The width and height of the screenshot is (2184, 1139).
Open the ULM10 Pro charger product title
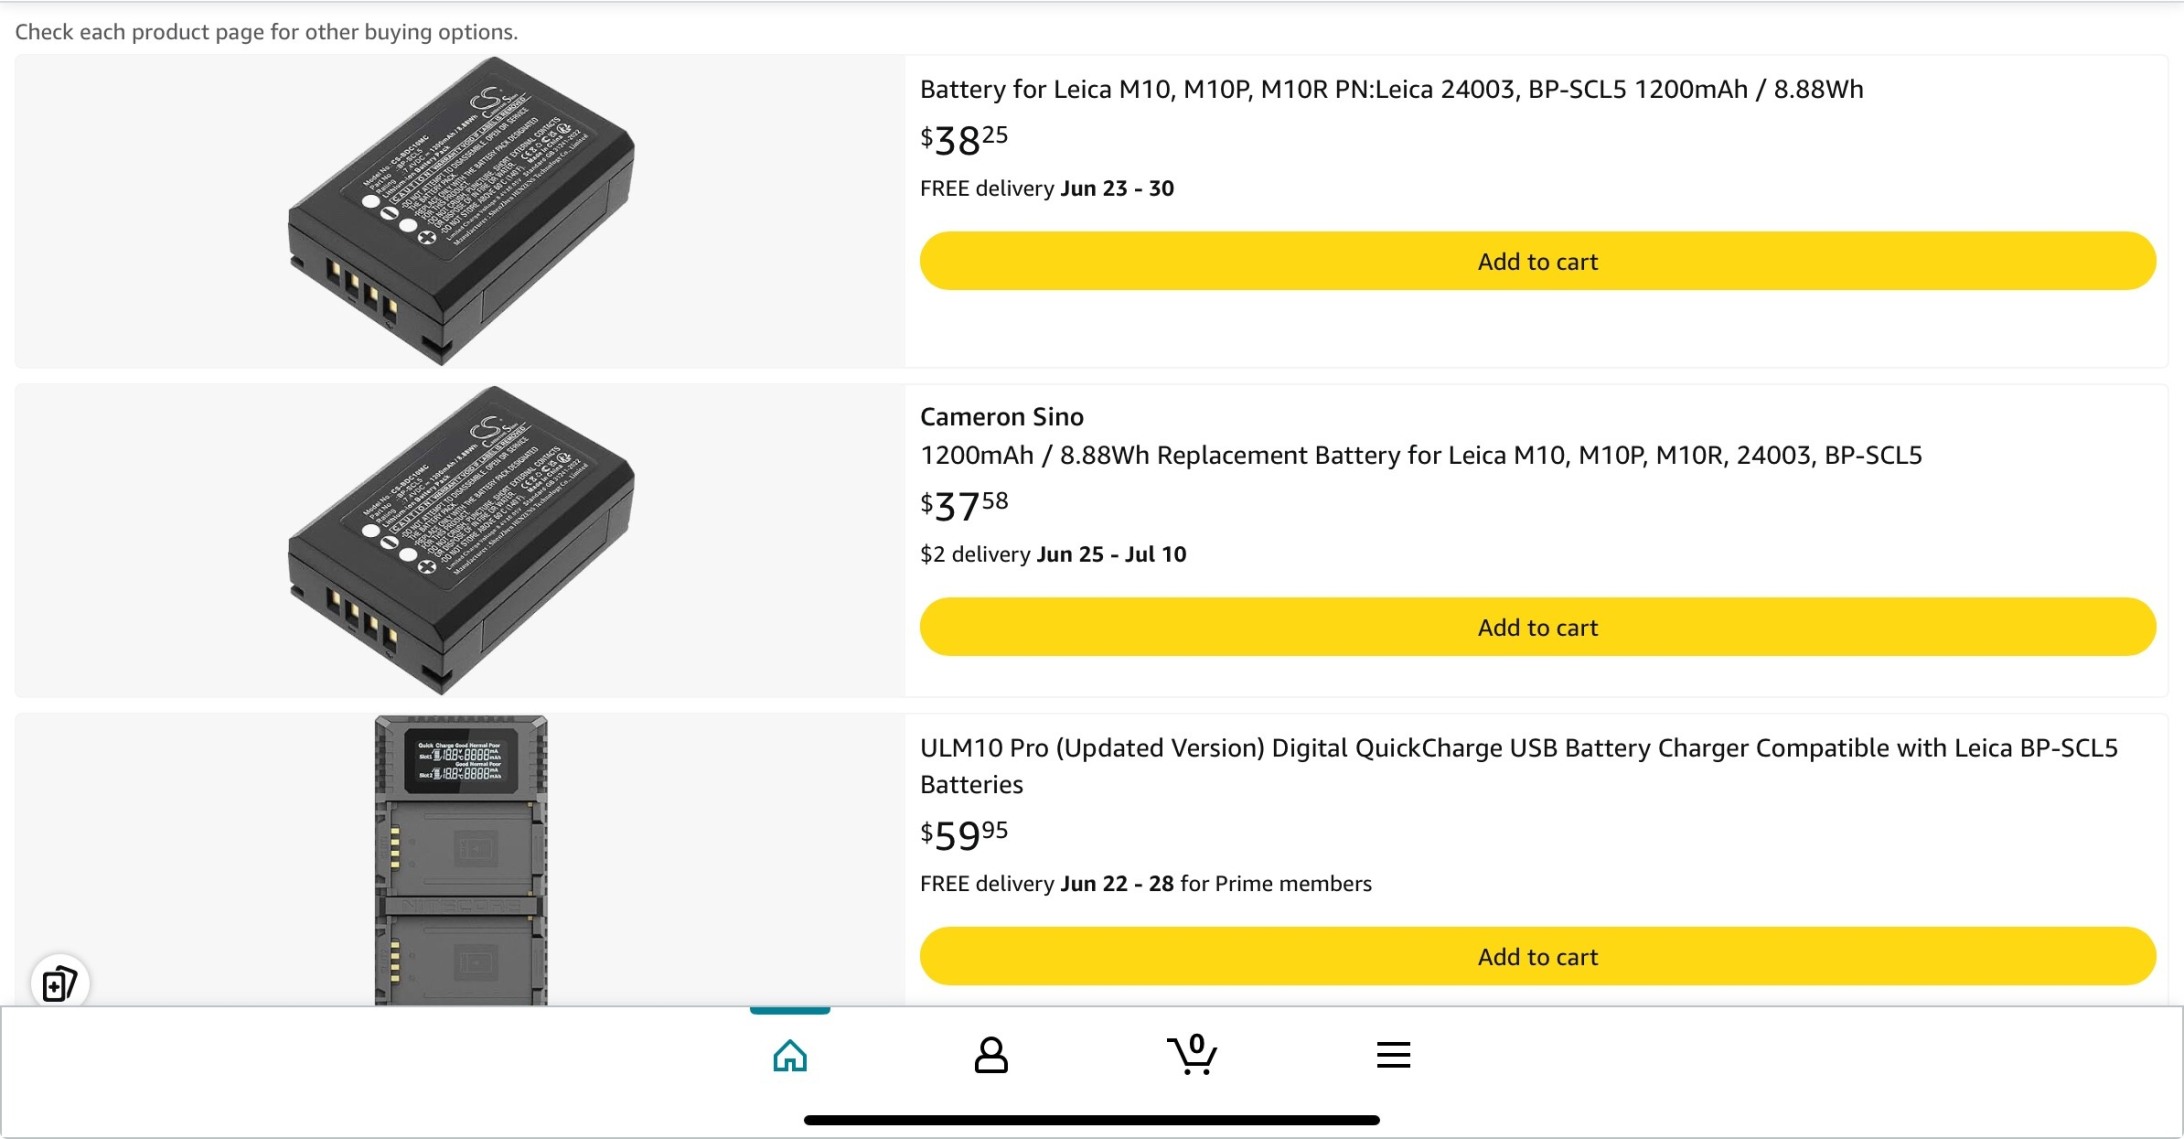pyautogui.click(x=1518, y=766)
